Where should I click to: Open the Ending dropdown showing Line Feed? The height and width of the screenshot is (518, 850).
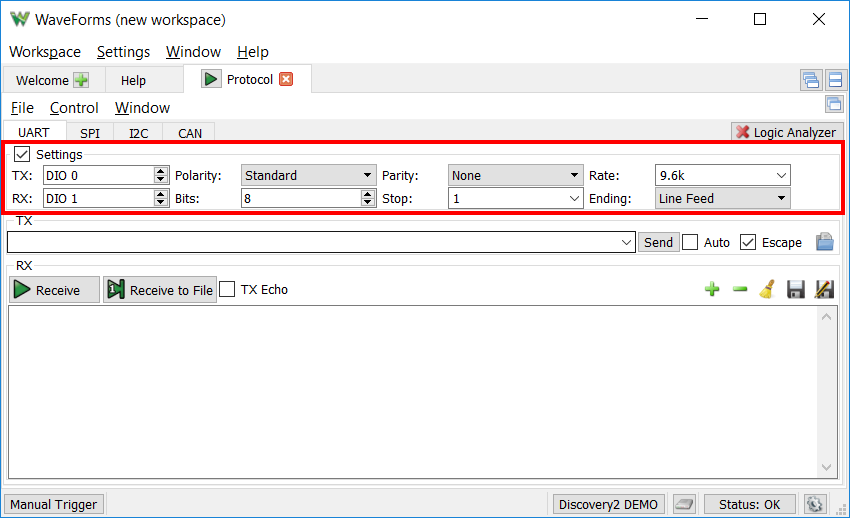pos(723,198)
